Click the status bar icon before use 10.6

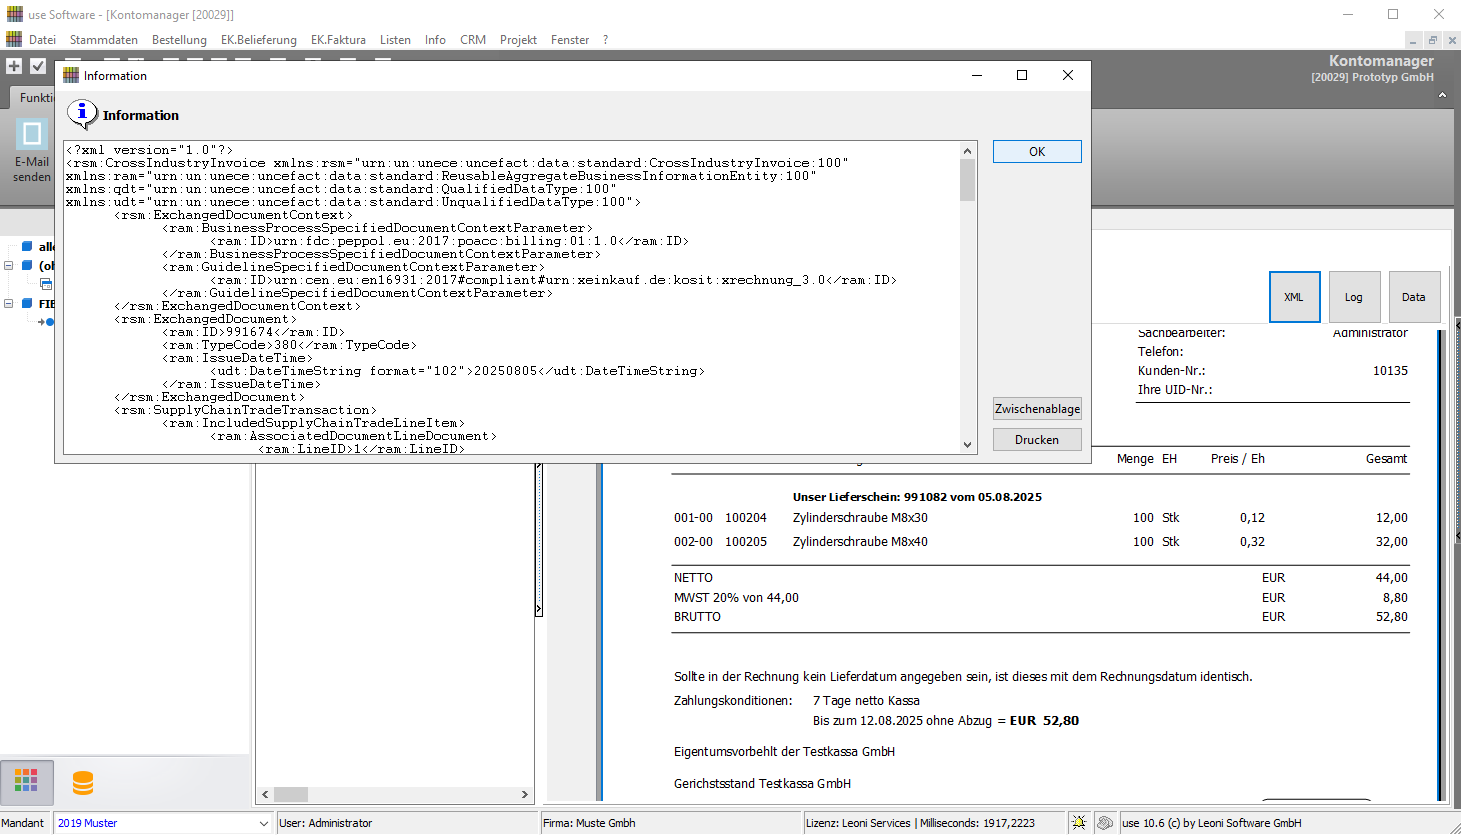(x=1105, y=823)
